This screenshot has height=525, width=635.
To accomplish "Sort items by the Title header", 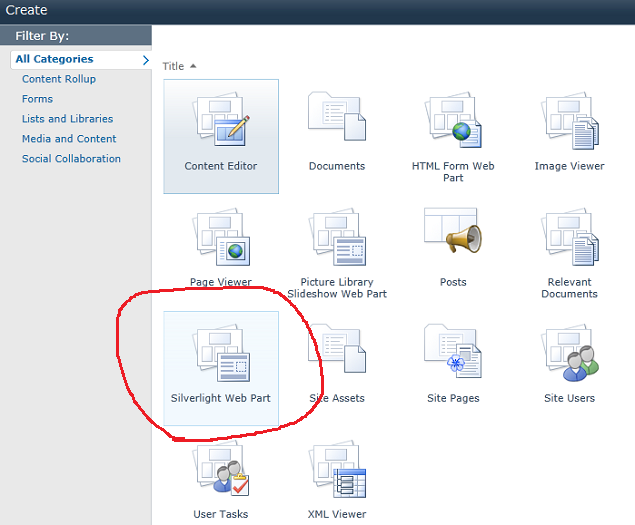I will [x=173, y=66].
